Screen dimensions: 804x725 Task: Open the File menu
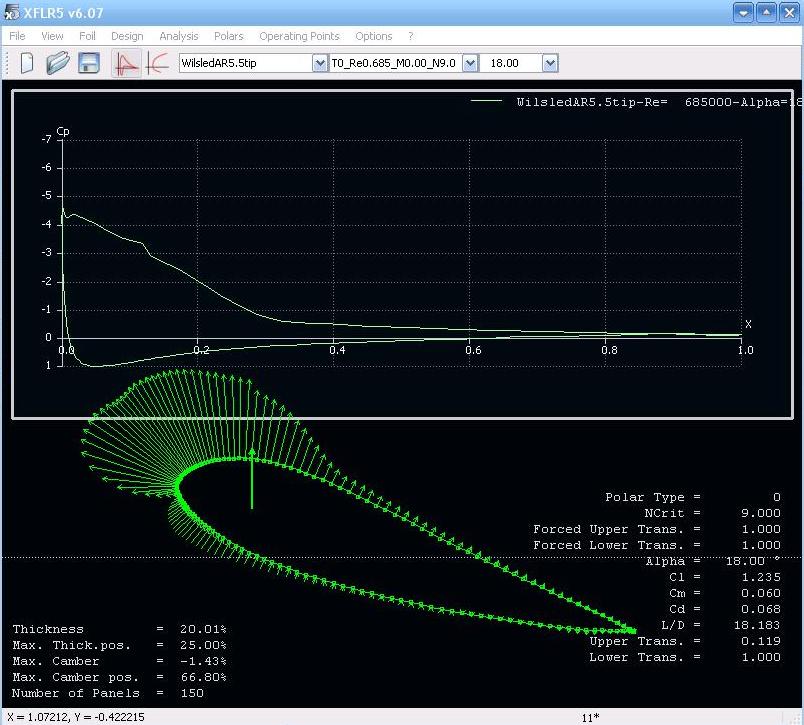[x=17, y=36]
